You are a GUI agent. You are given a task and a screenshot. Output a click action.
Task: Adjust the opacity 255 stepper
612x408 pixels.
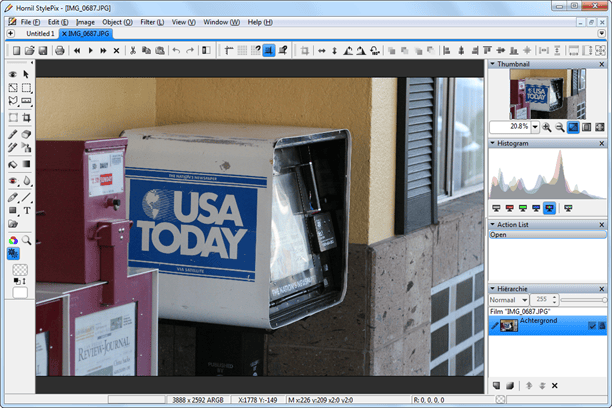554,300
